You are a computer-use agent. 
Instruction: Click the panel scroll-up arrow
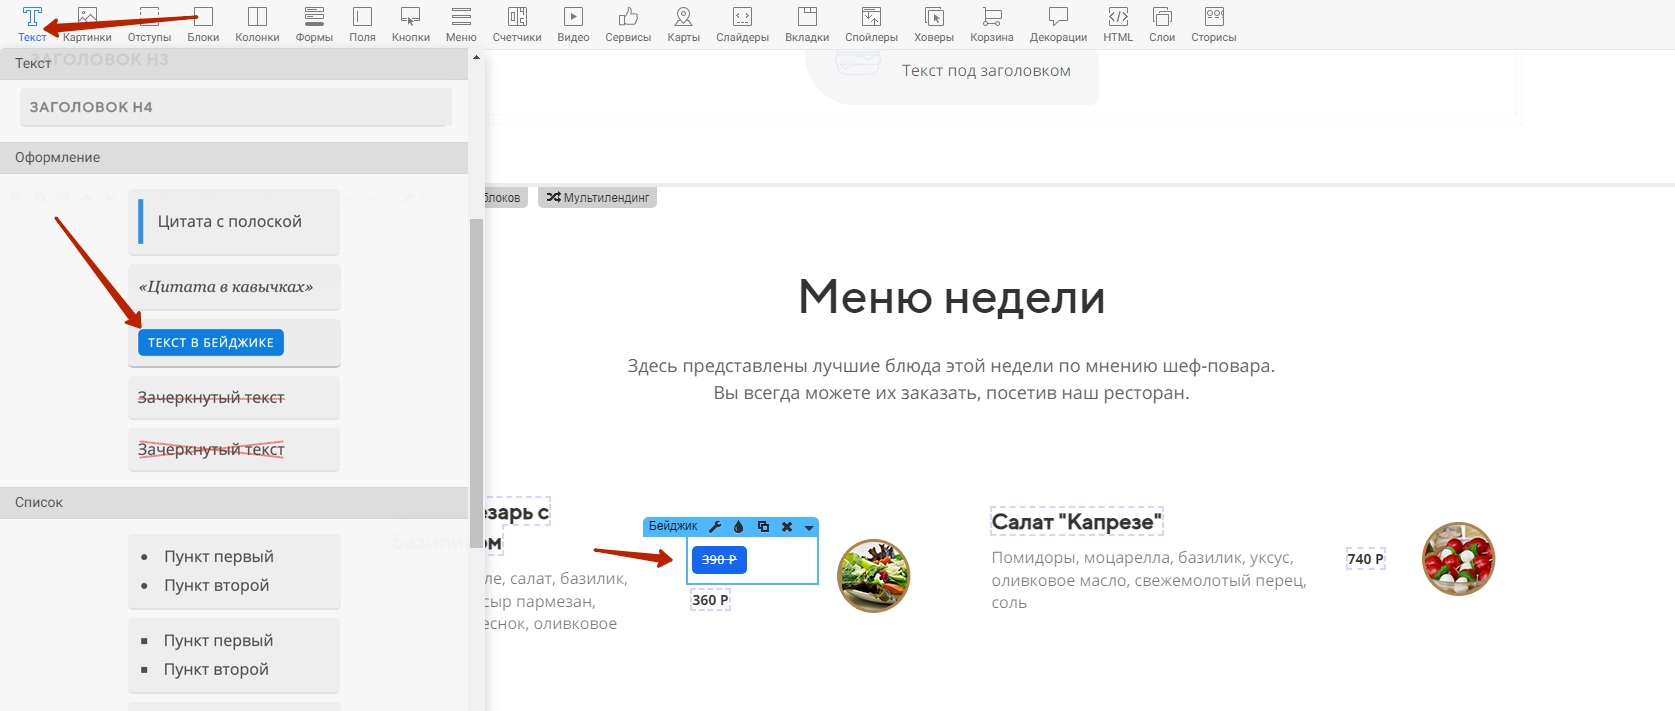pos(476,57)
